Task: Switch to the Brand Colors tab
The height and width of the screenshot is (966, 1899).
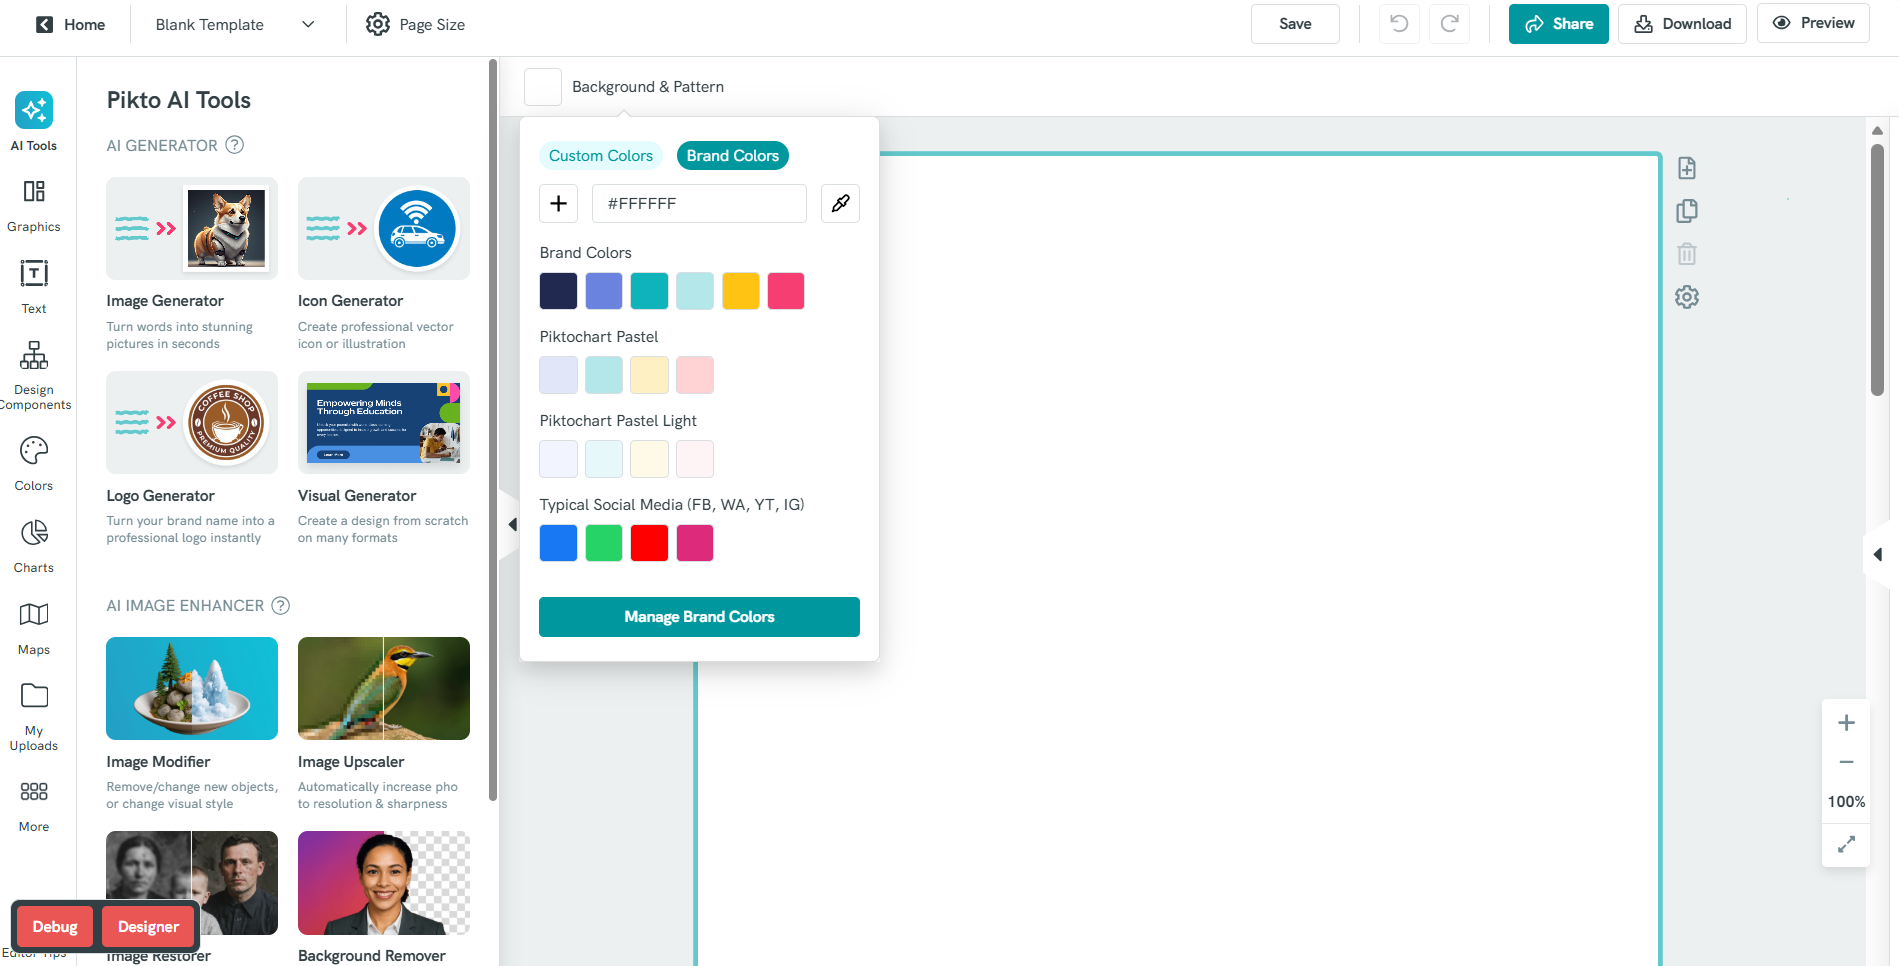Action: point(732,155)
